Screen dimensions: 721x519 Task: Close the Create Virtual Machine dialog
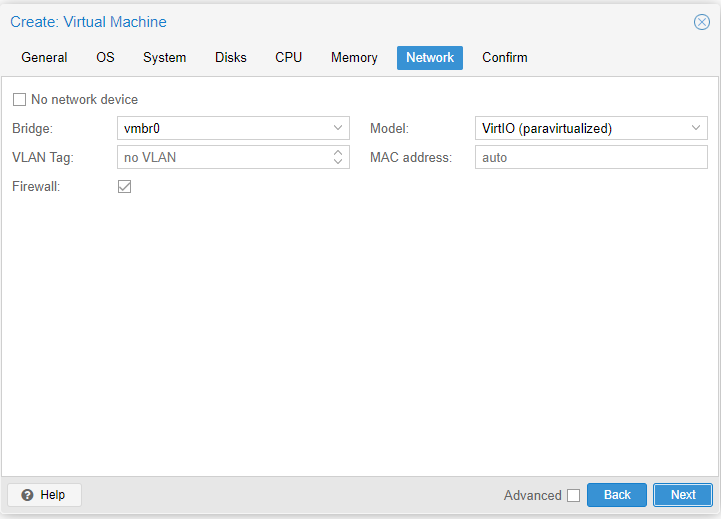[701, 22]
